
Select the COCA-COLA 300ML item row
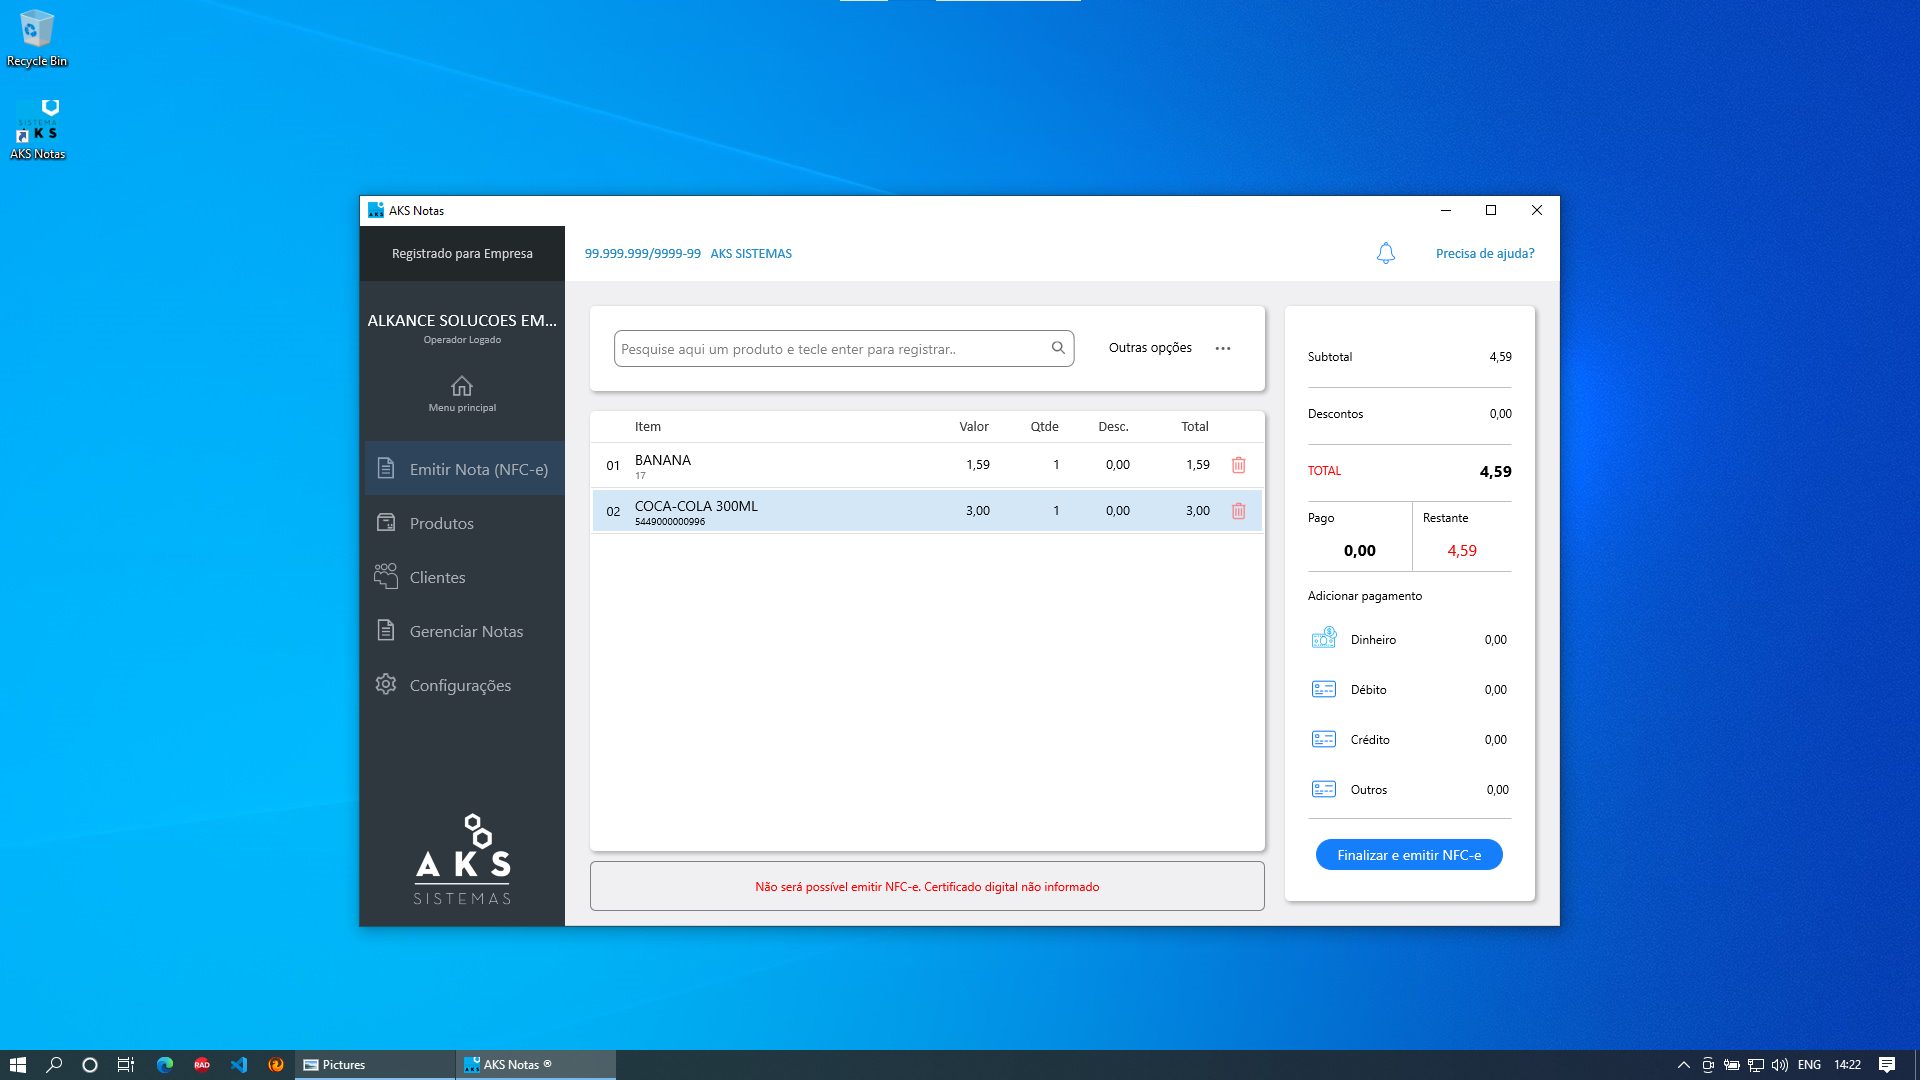click(x=927, y=511)
